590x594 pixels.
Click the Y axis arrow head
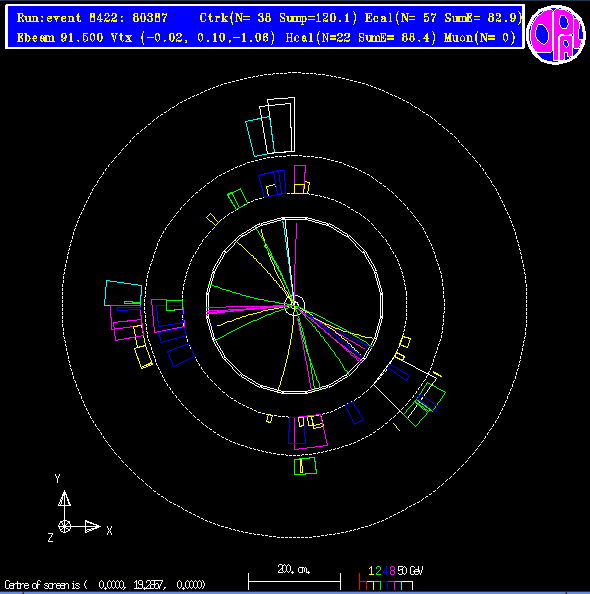(x=64, y=498)
